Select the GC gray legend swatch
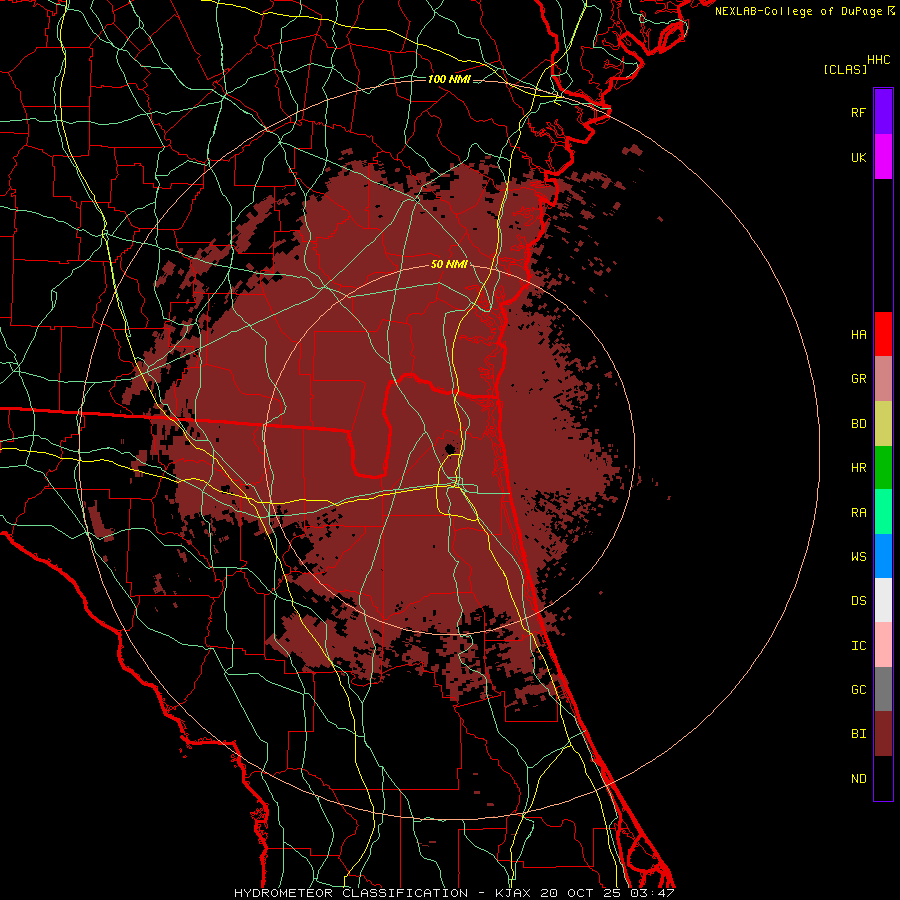The image size is (900, 900). click(x=883, y=689)
